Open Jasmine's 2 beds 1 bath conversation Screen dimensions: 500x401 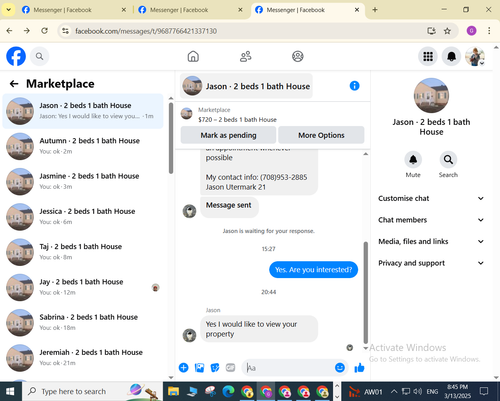(83, 181)
